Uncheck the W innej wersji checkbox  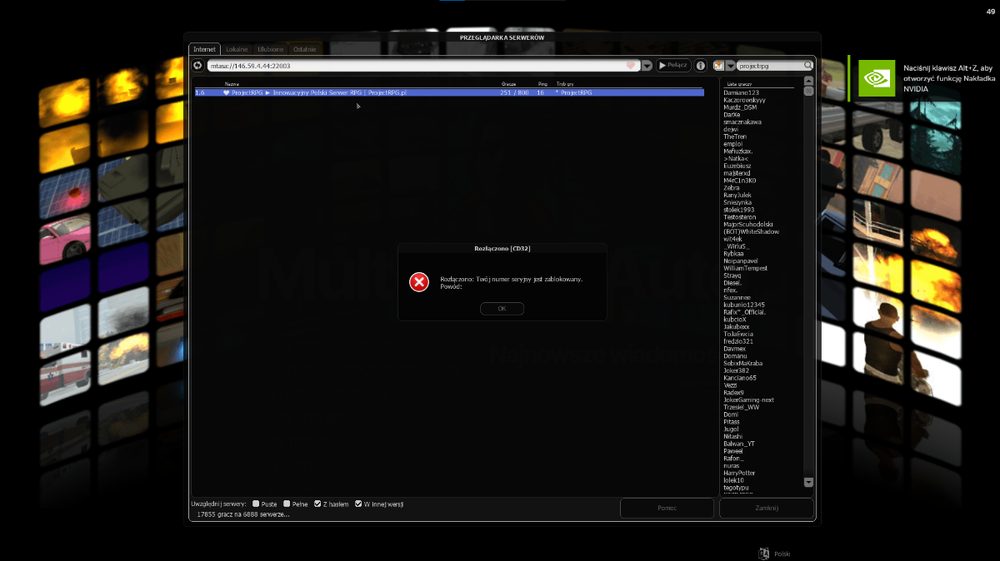coord(358,504)
